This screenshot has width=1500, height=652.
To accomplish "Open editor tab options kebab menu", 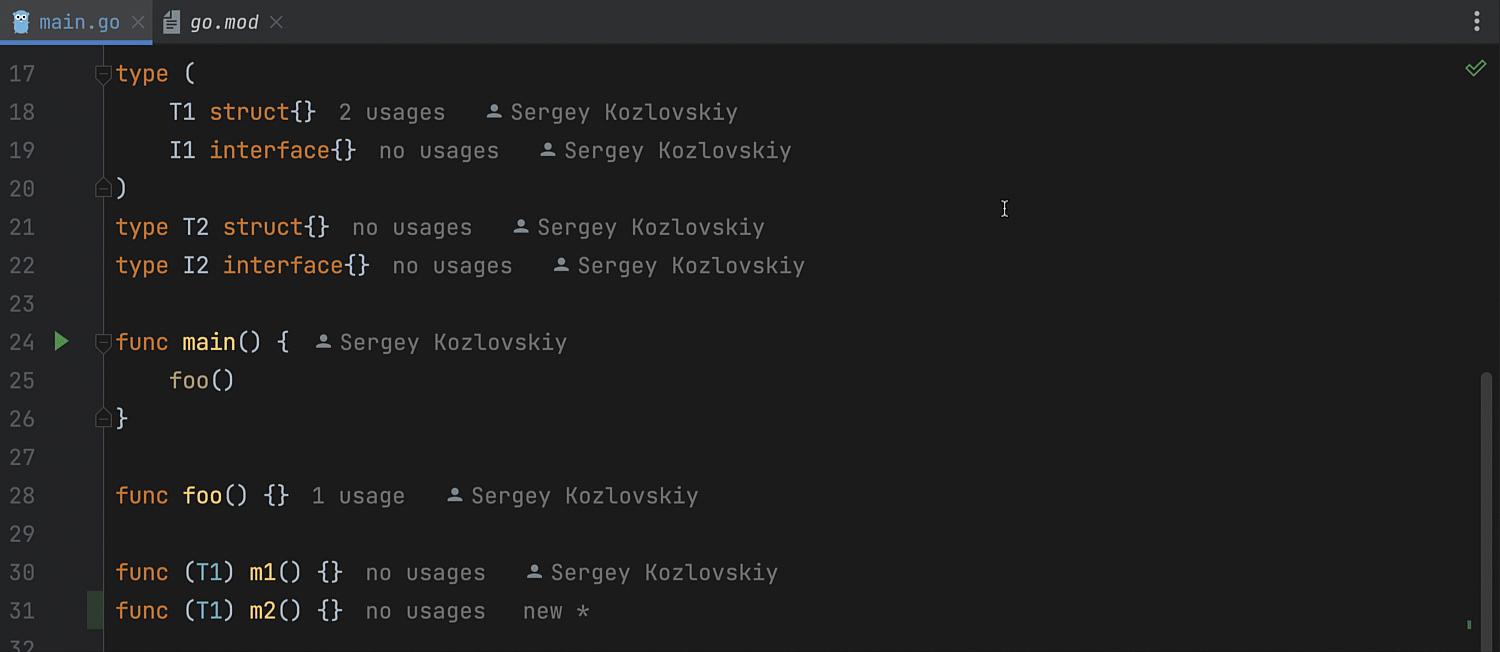I will click(1477, 22).
